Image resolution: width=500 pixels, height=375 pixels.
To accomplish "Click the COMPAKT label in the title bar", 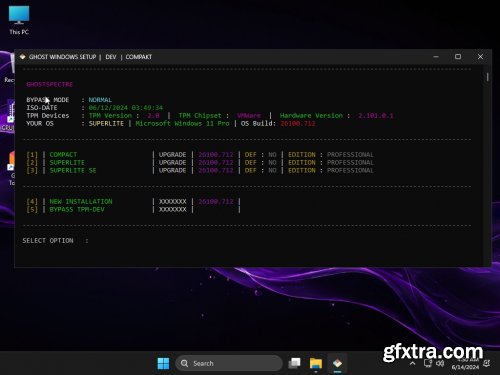I will [x=139, y=57].
